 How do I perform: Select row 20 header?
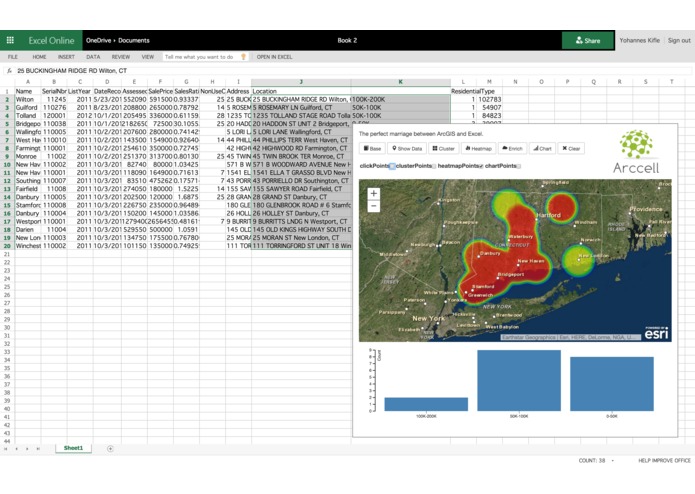point(7,246)
